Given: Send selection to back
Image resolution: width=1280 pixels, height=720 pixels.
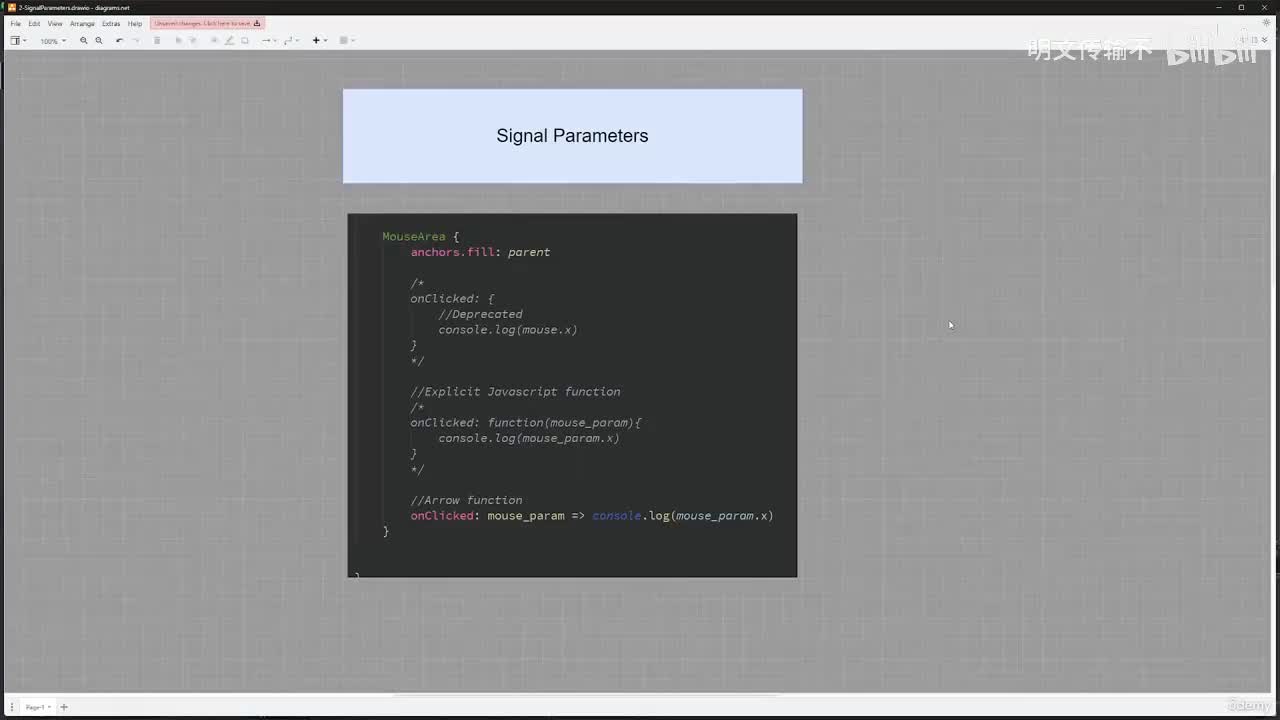Looking at the screenshot, I should pos(193,41).
